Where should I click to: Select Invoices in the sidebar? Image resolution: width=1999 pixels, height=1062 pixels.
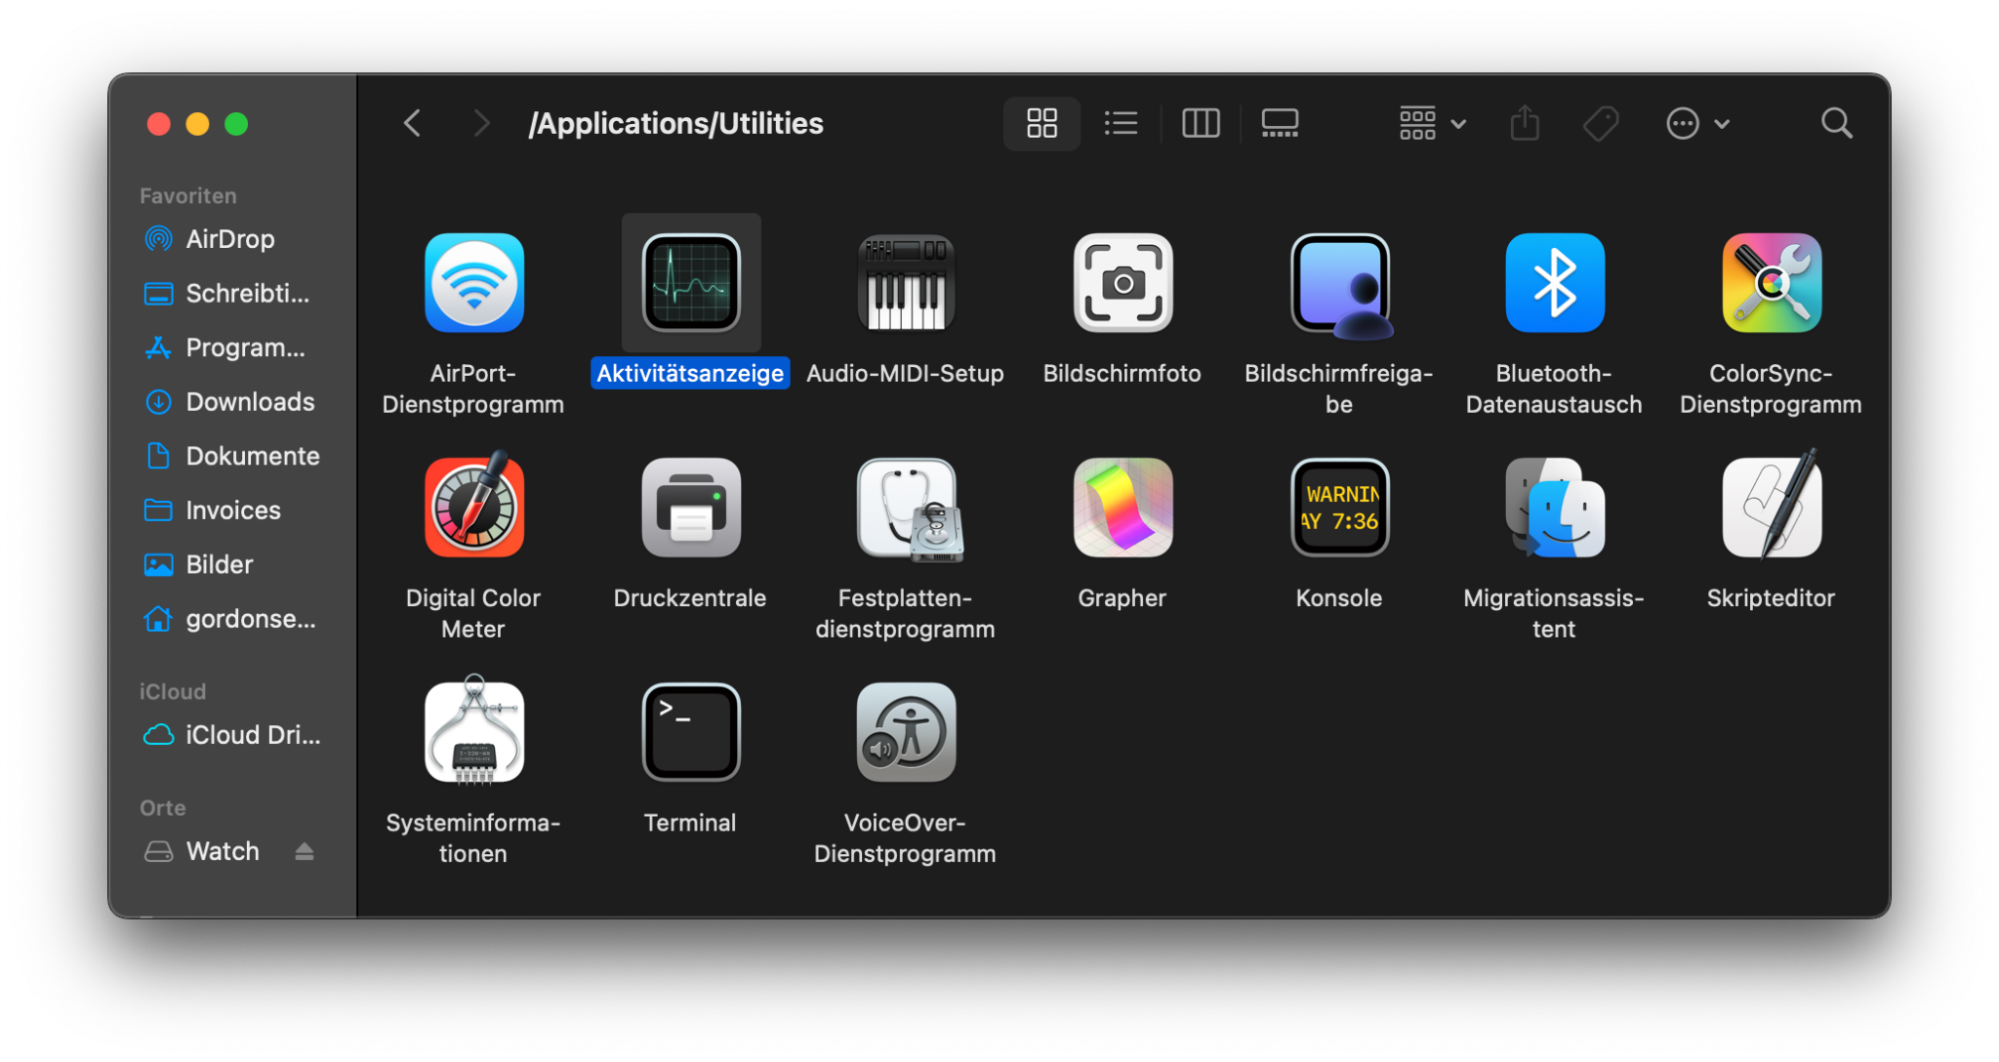point(232,510)
